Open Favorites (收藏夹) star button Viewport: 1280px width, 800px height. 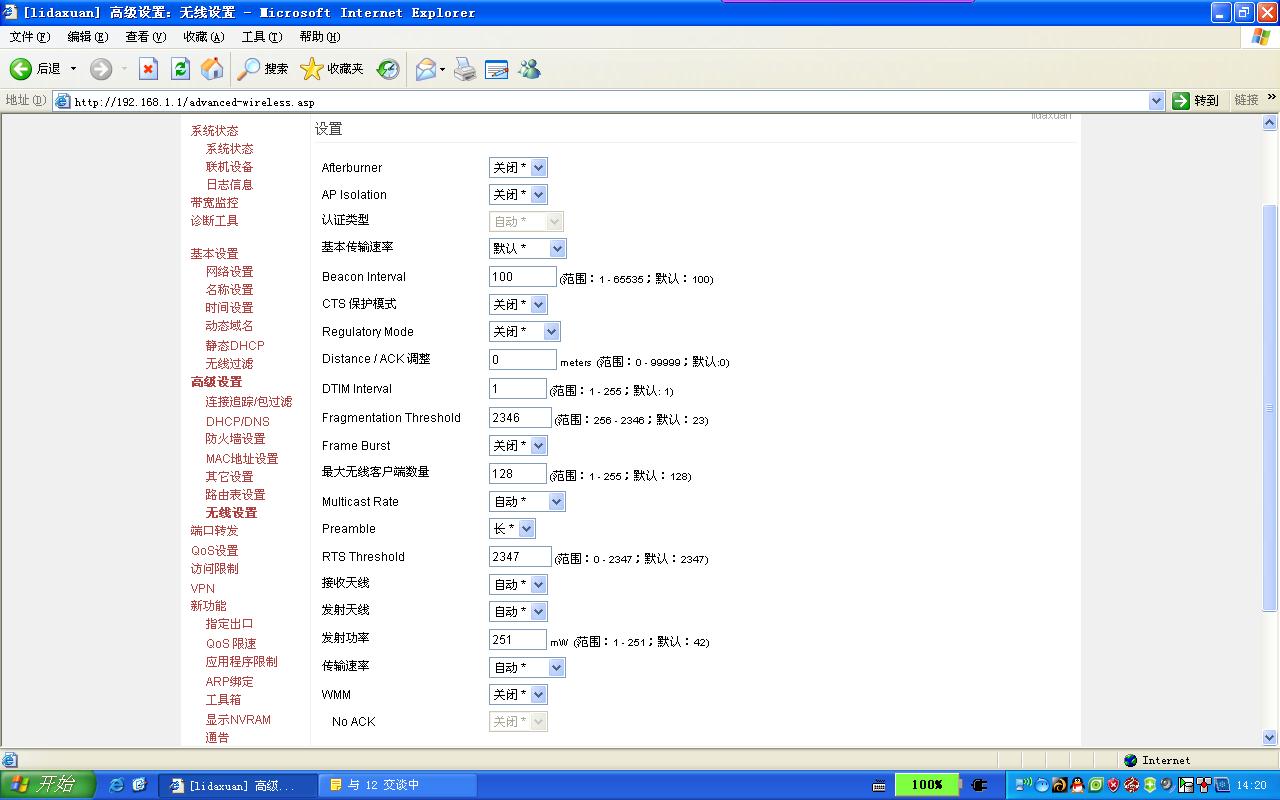coord(332,69)
